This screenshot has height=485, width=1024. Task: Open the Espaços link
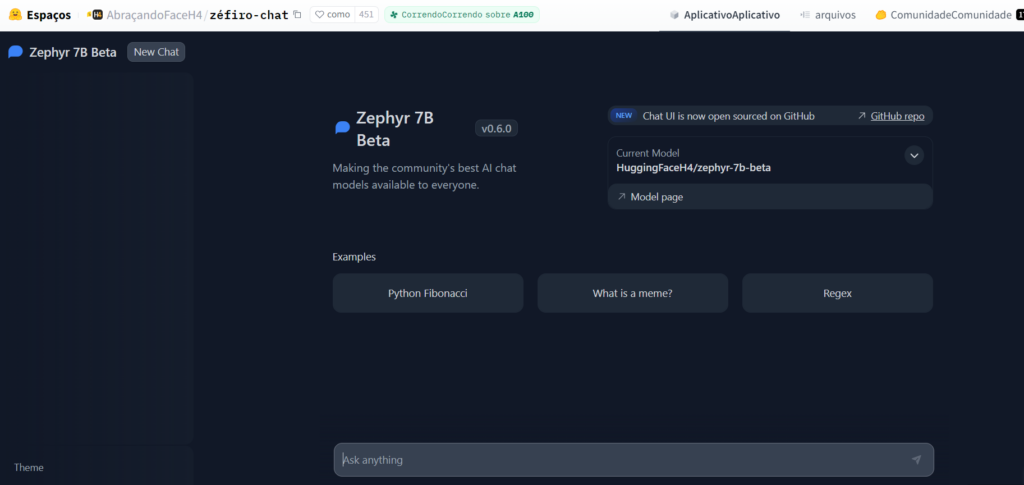(49, 15)
